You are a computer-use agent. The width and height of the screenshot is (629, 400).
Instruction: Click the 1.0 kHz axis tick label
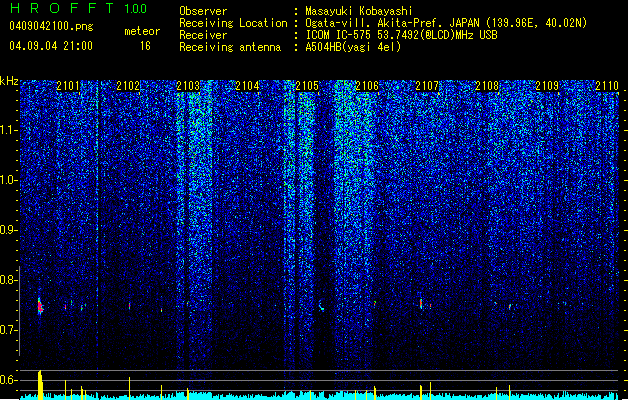click(9, 181)
